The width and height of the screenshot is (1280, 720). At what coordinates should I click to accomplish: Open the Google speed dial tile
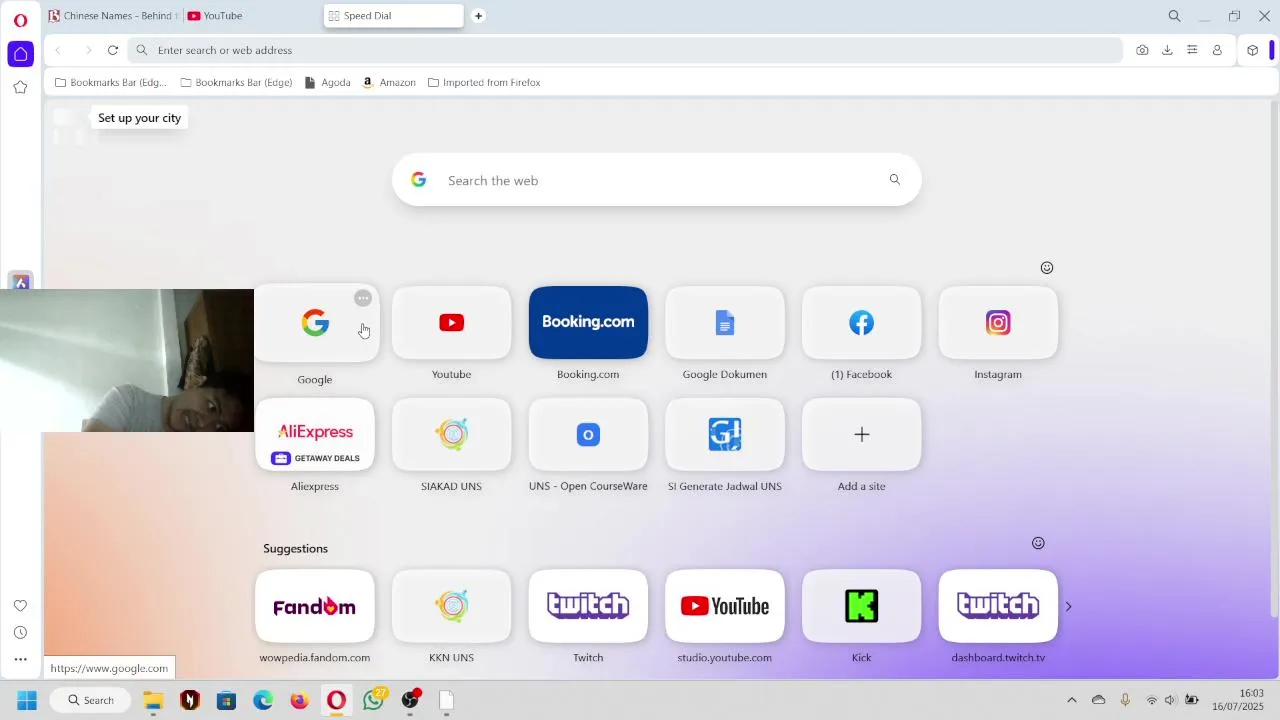click(315, 324)
